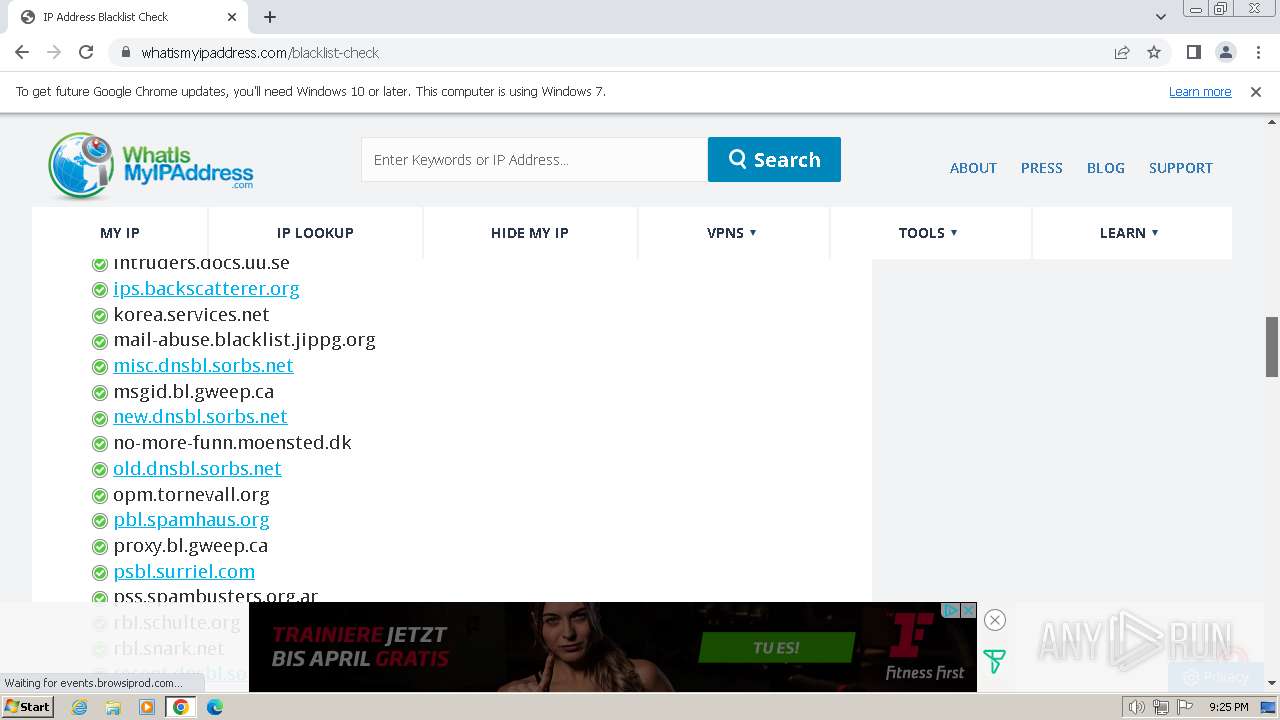Open ips.backscatterer.org link
The height and width of the screenshot is (720, 1280).
pos(206,289)
